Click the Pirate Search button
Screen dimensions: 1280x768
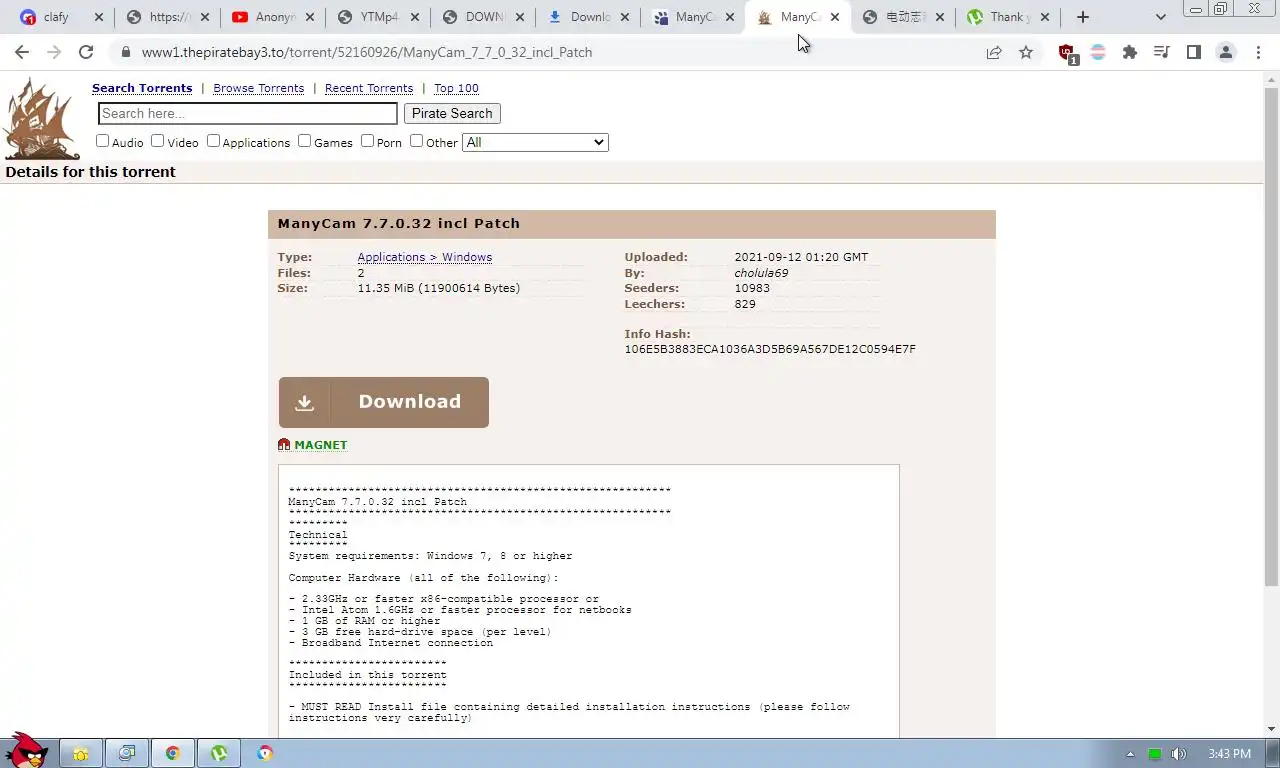point(452,113)
